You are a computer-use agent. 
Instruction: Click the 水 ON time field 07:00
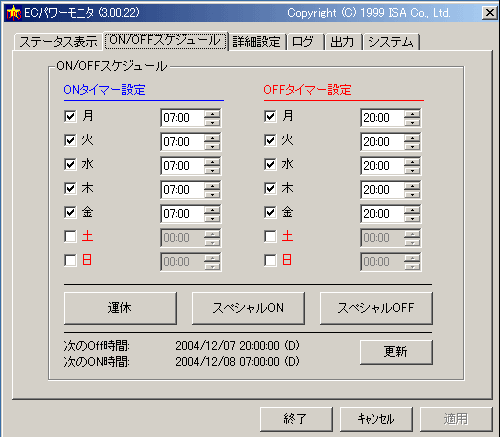coord(183,166)
